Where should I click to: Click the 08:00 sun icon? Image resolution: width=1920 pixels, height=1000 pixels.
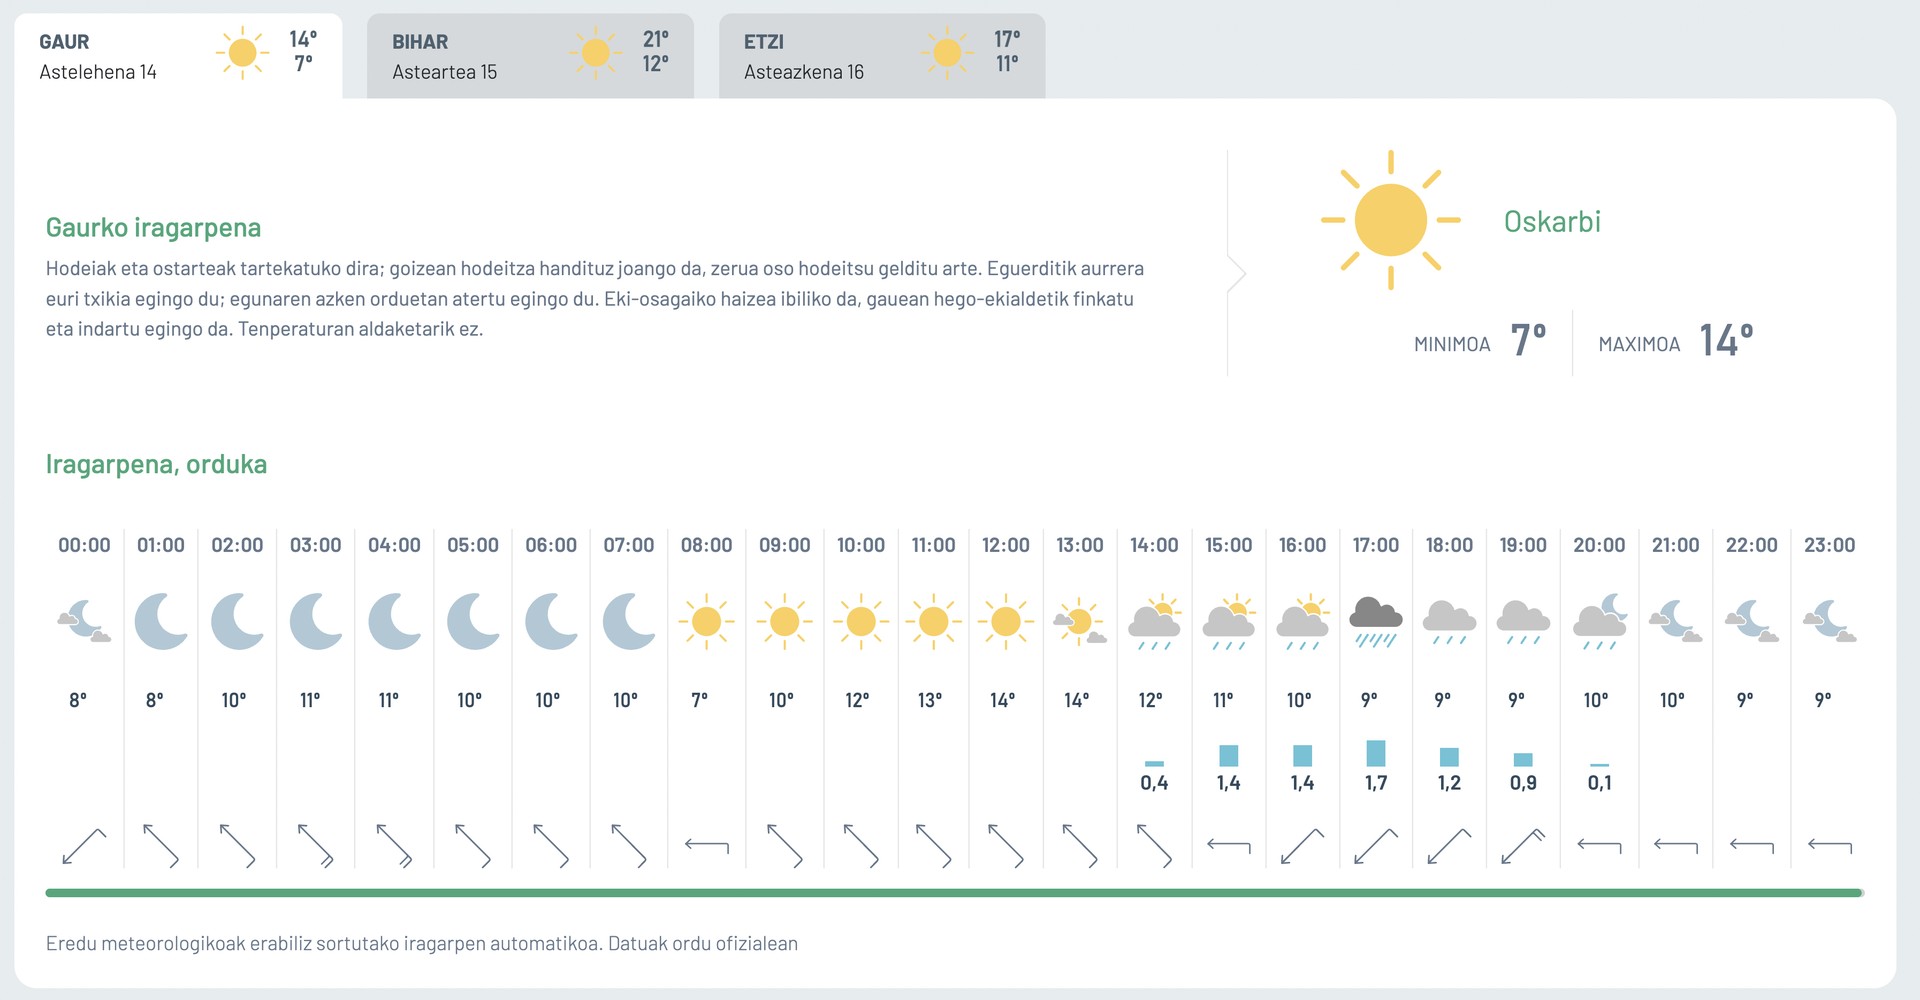706,622
